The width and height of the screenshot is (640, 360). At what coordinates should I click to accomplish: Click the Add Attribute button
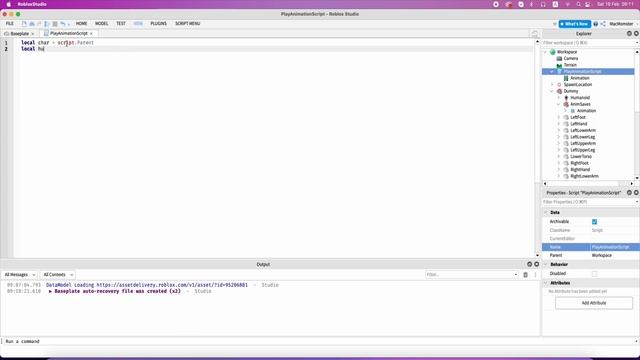point(594,303)
